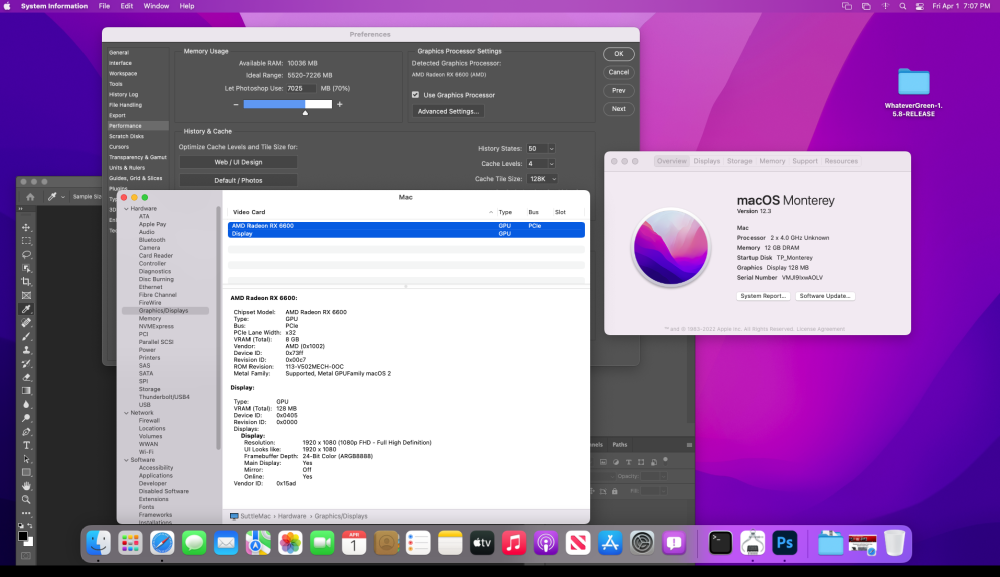Open the Scratch Disks preferences category
Viewport: 1000px width, 577px height.
(126, 136)
